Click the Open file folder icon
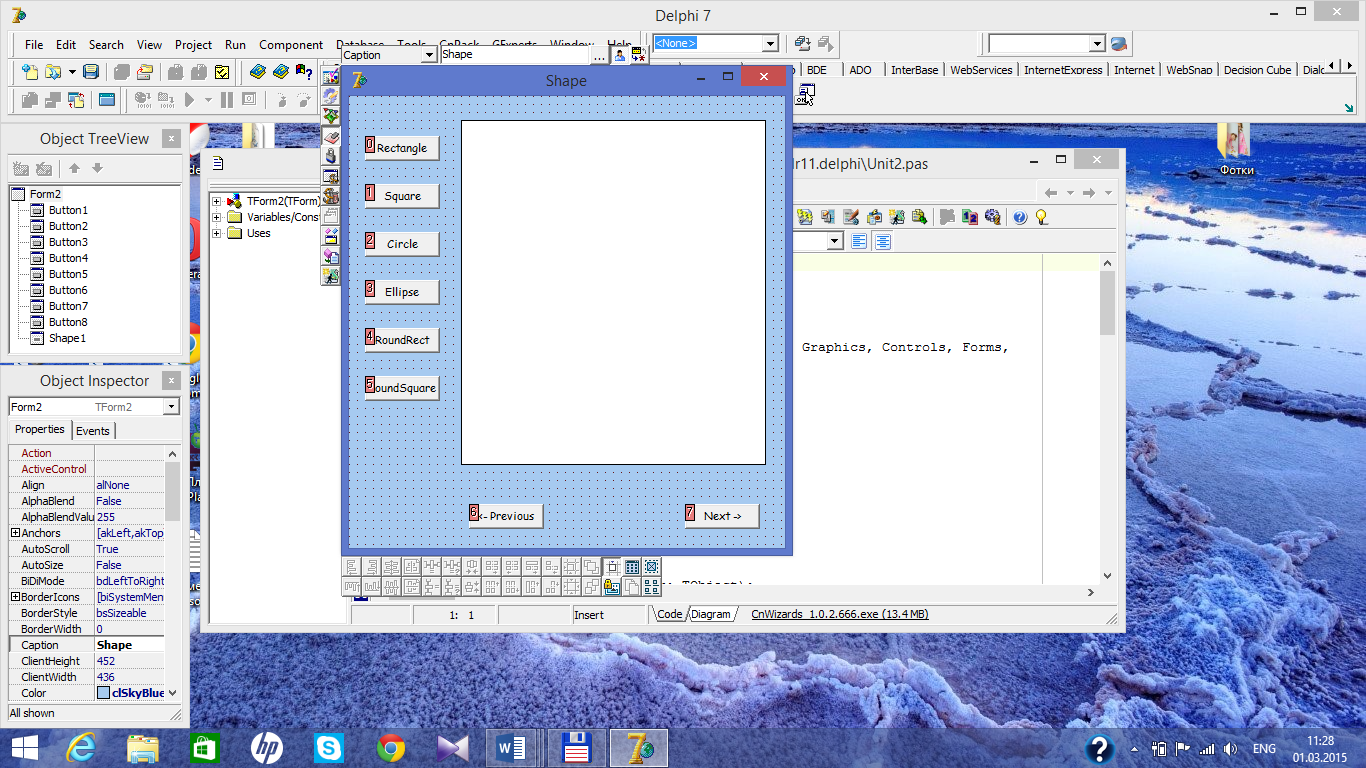The image size is (1366, 768). click(52, 72)
